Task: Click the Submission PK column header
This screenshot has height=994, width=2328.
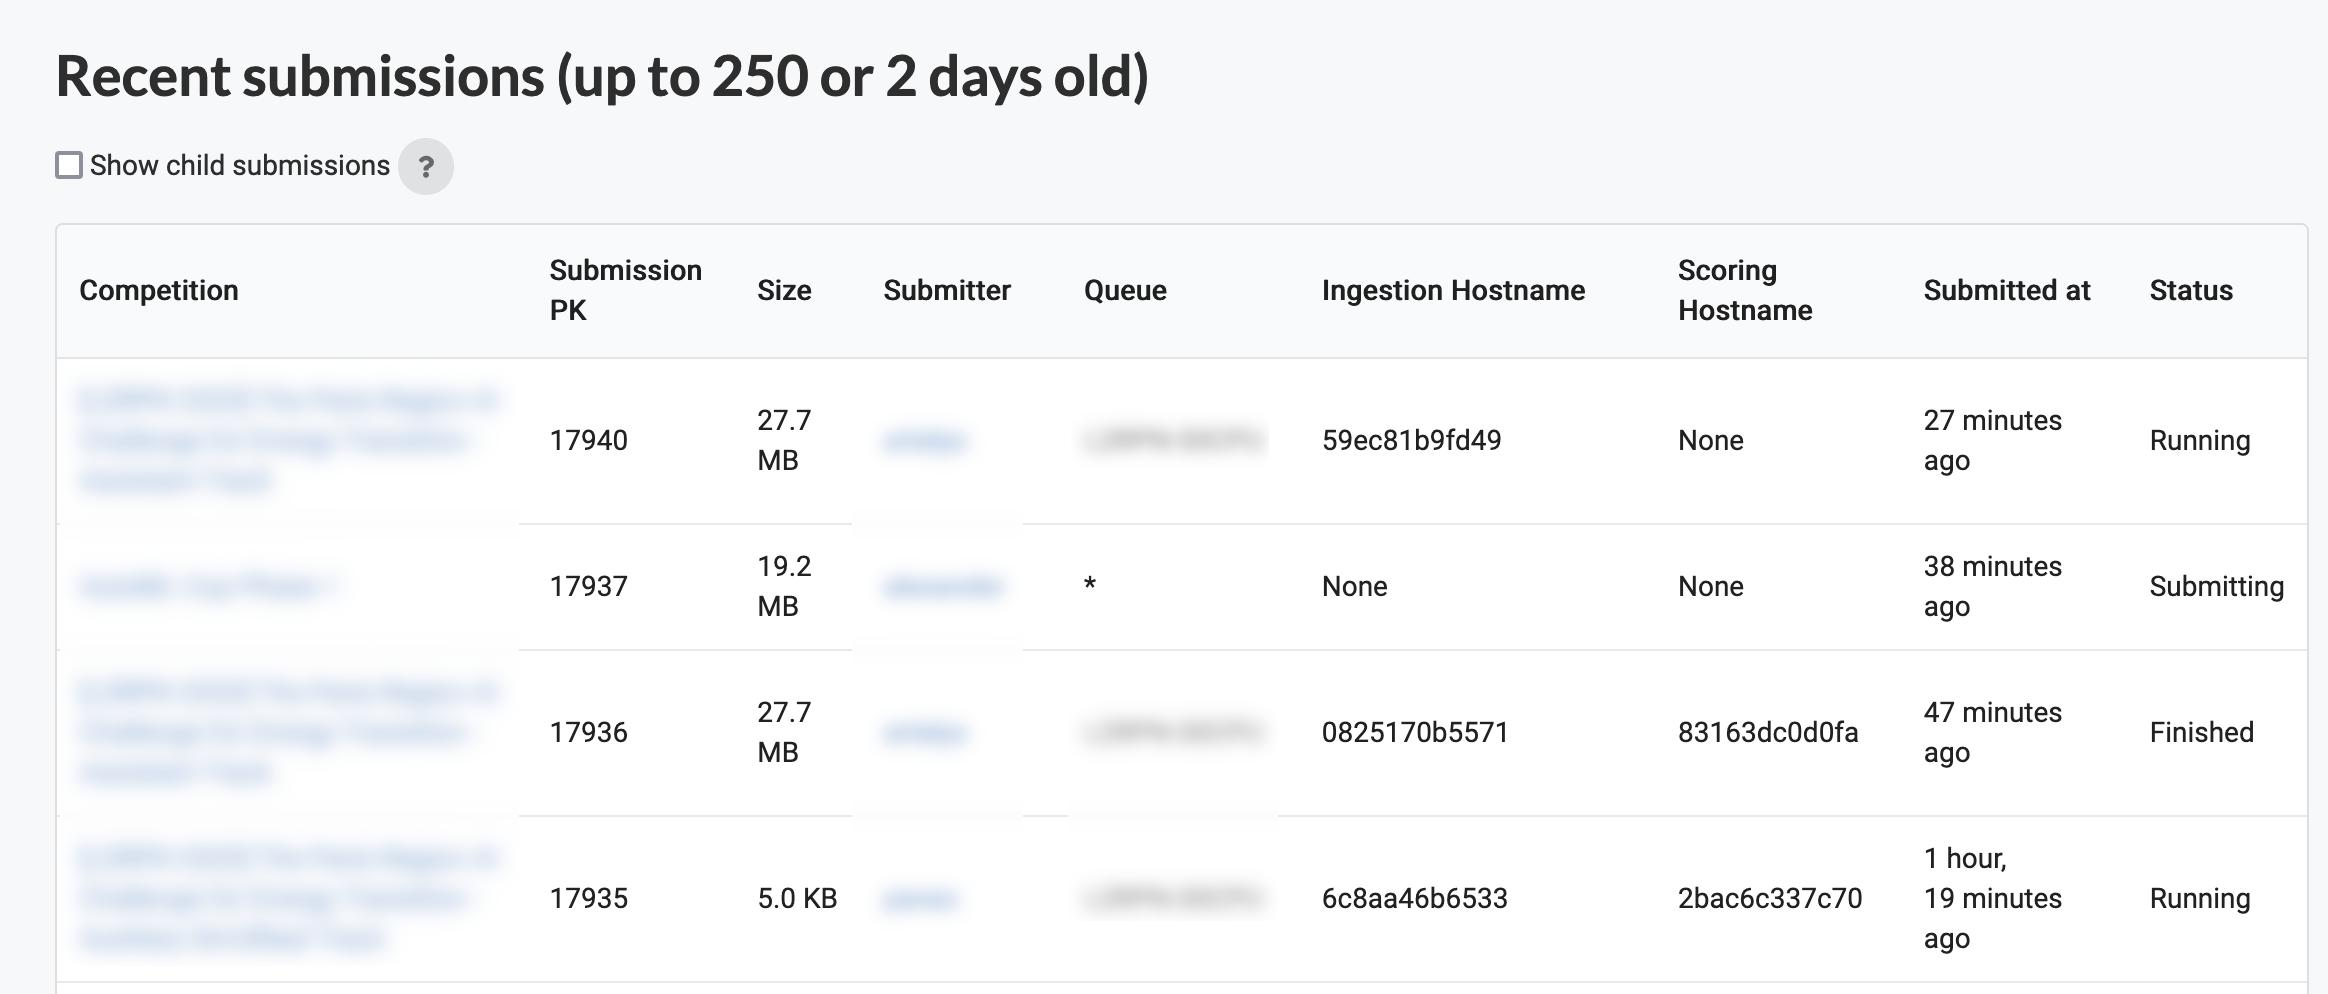Action: [625, 290]
